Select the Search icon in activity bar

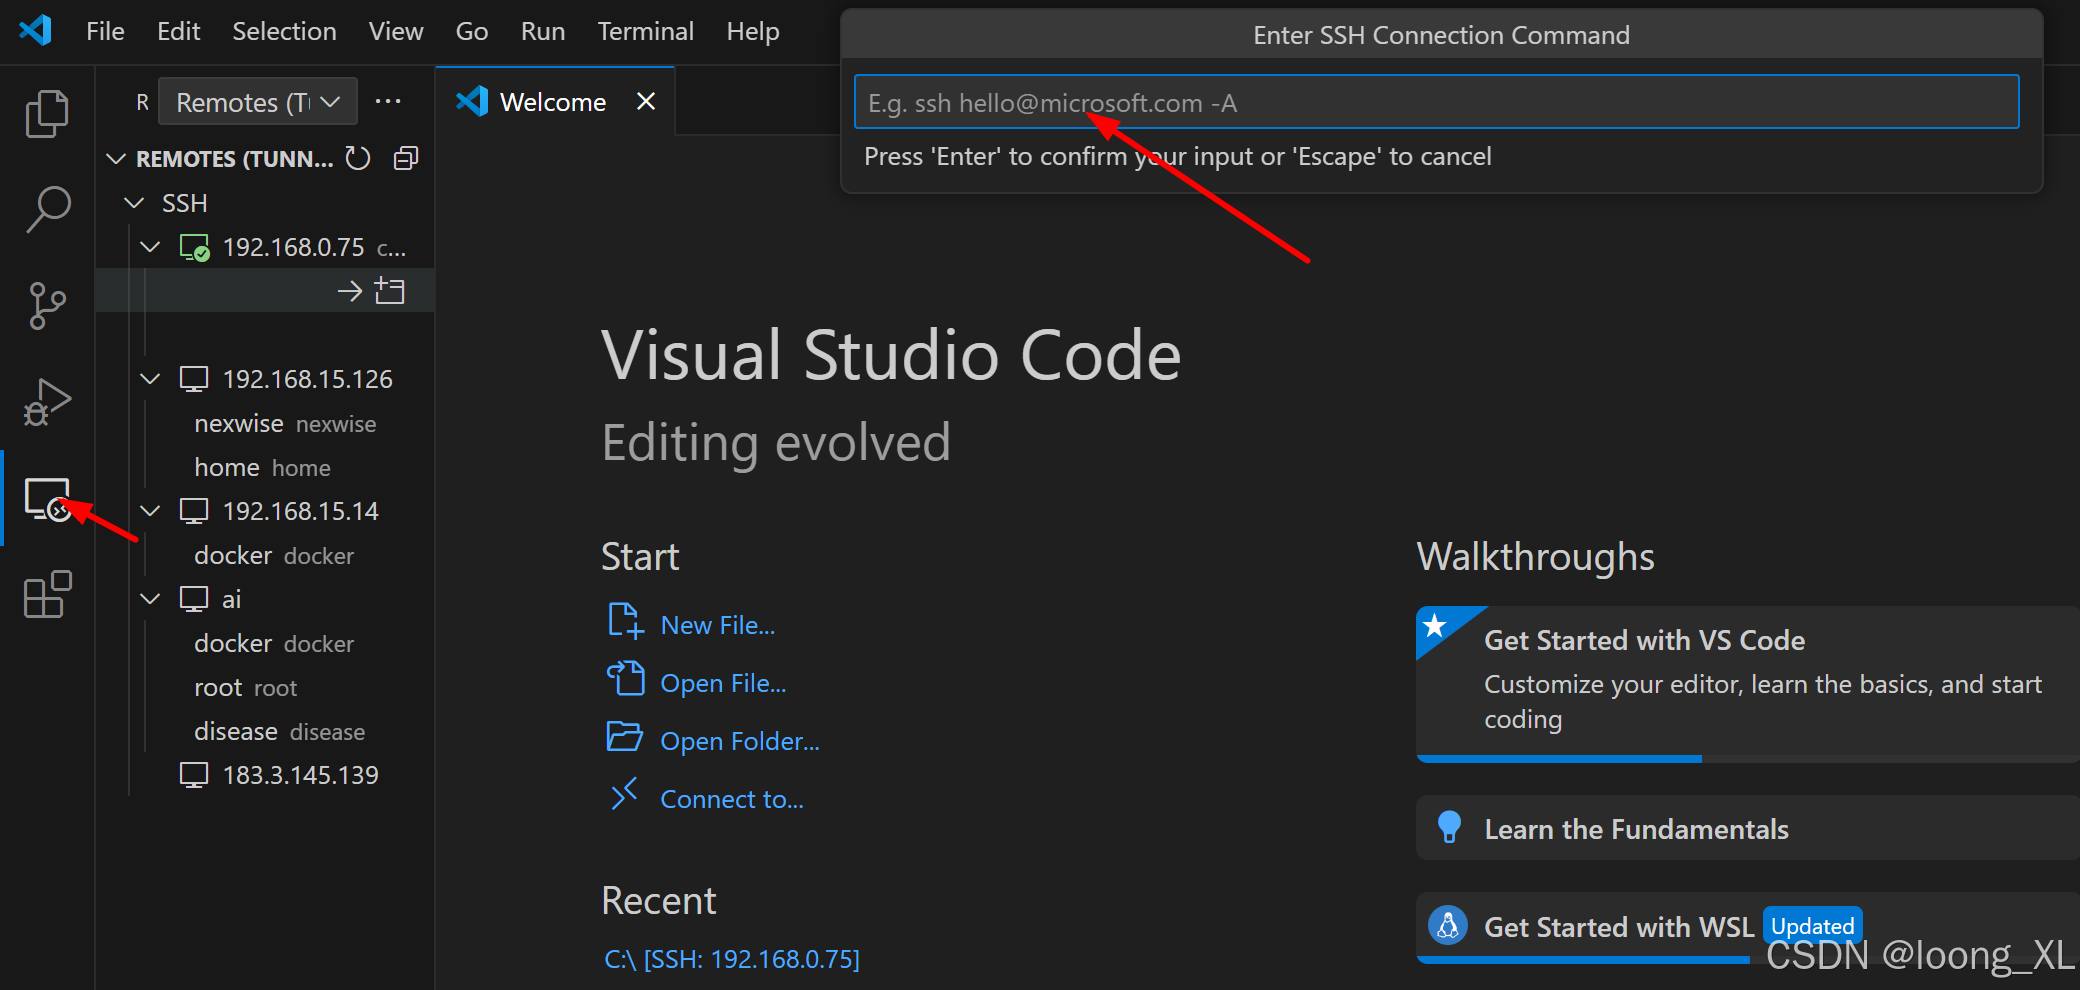pyautogui.click(x=47, y=208)
